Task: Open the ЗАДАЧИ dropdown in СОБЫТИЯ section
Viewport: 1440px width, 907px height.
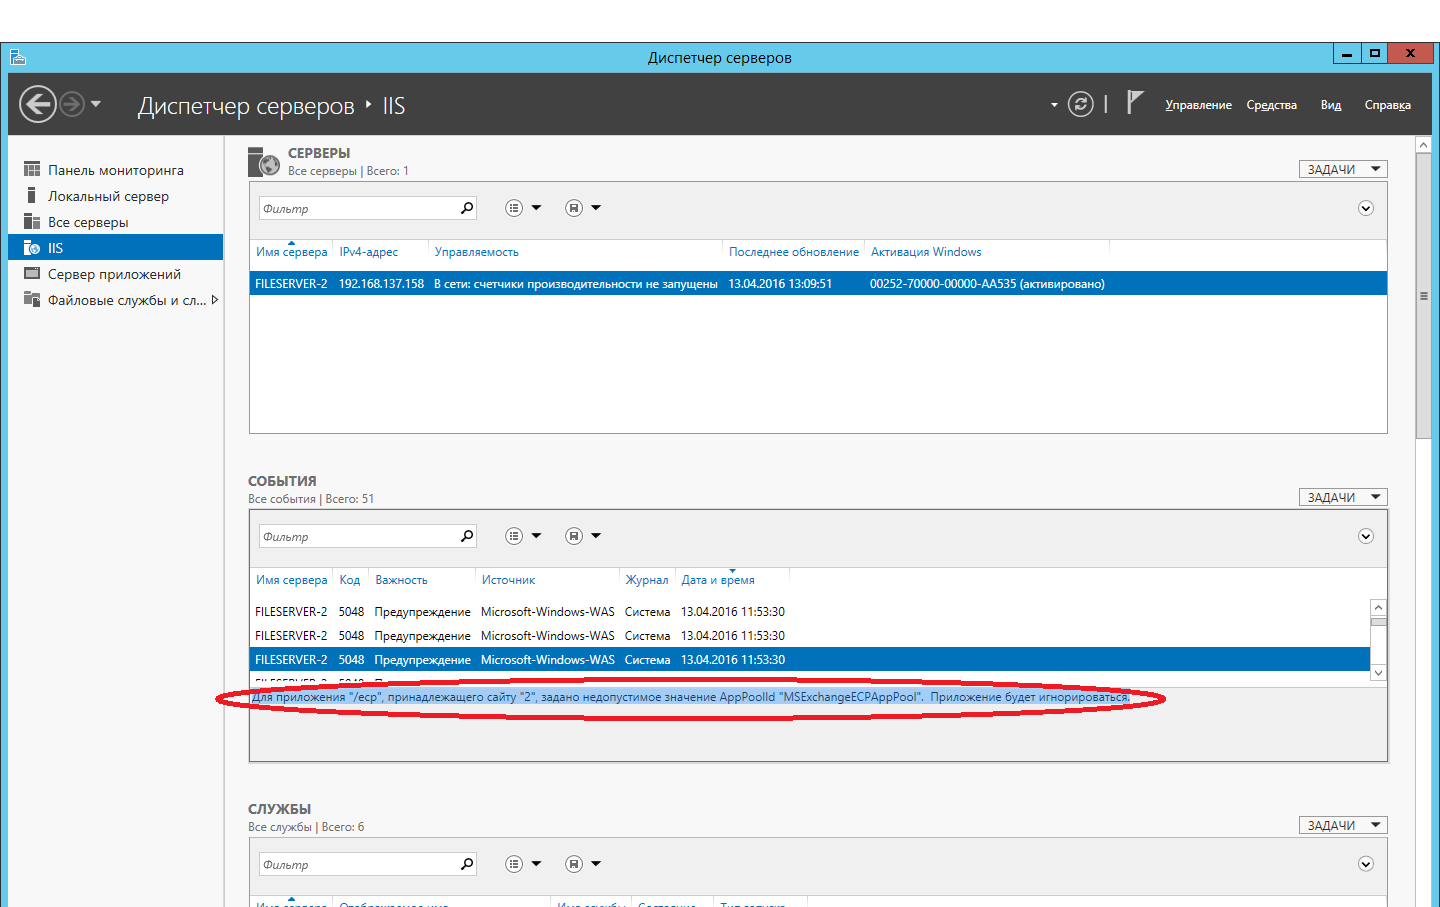Action: click(x=1343, y=497)
